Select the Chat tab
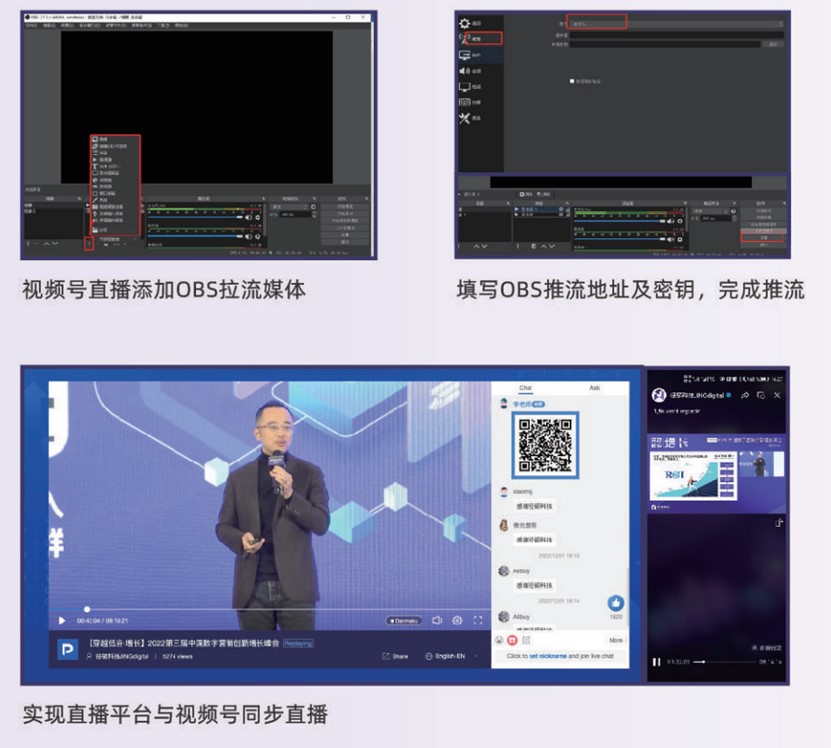Image resolution: width=831 pixels, height=748 pixels. click(x=525, y=388)
